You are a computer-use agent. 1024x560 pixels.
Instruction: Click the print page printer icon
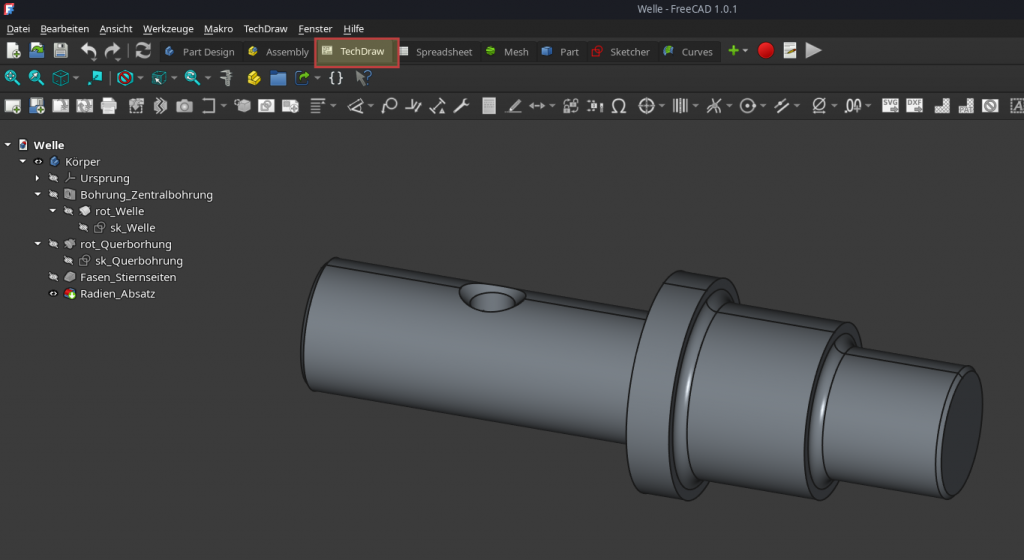coord(109,105)
